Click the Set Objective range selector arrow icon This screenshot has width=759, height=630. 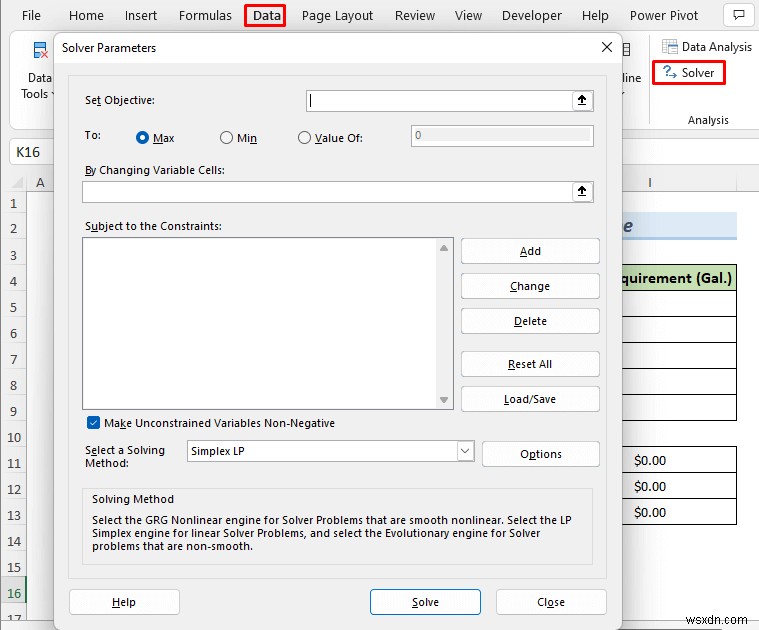click(582, 101)
